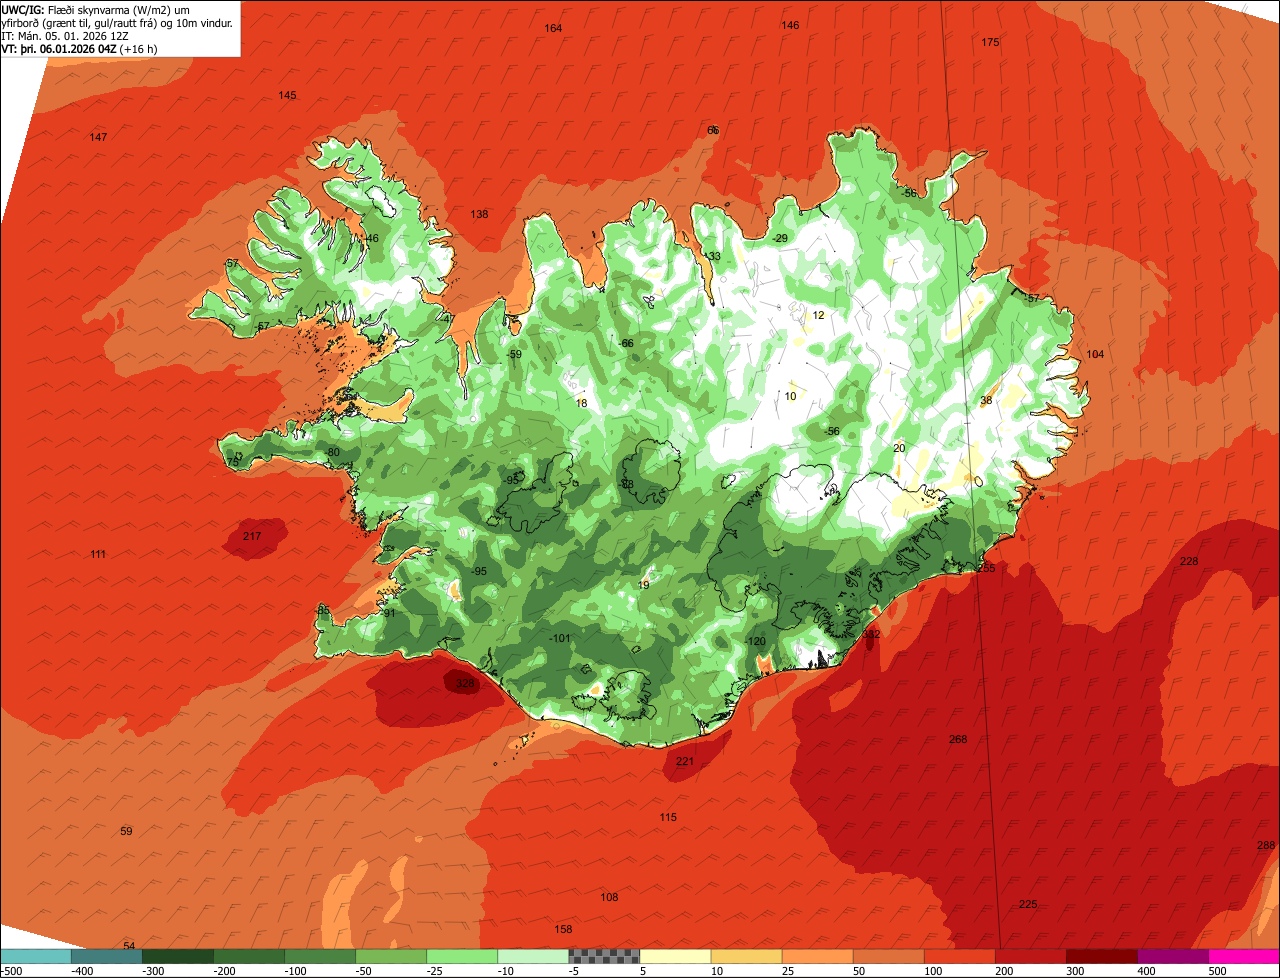The height and width of the screenshot is (978, 1280).
Task: Click the yellow-orange legend swatch between 10 and 25
Action: [x=746, y=956]
